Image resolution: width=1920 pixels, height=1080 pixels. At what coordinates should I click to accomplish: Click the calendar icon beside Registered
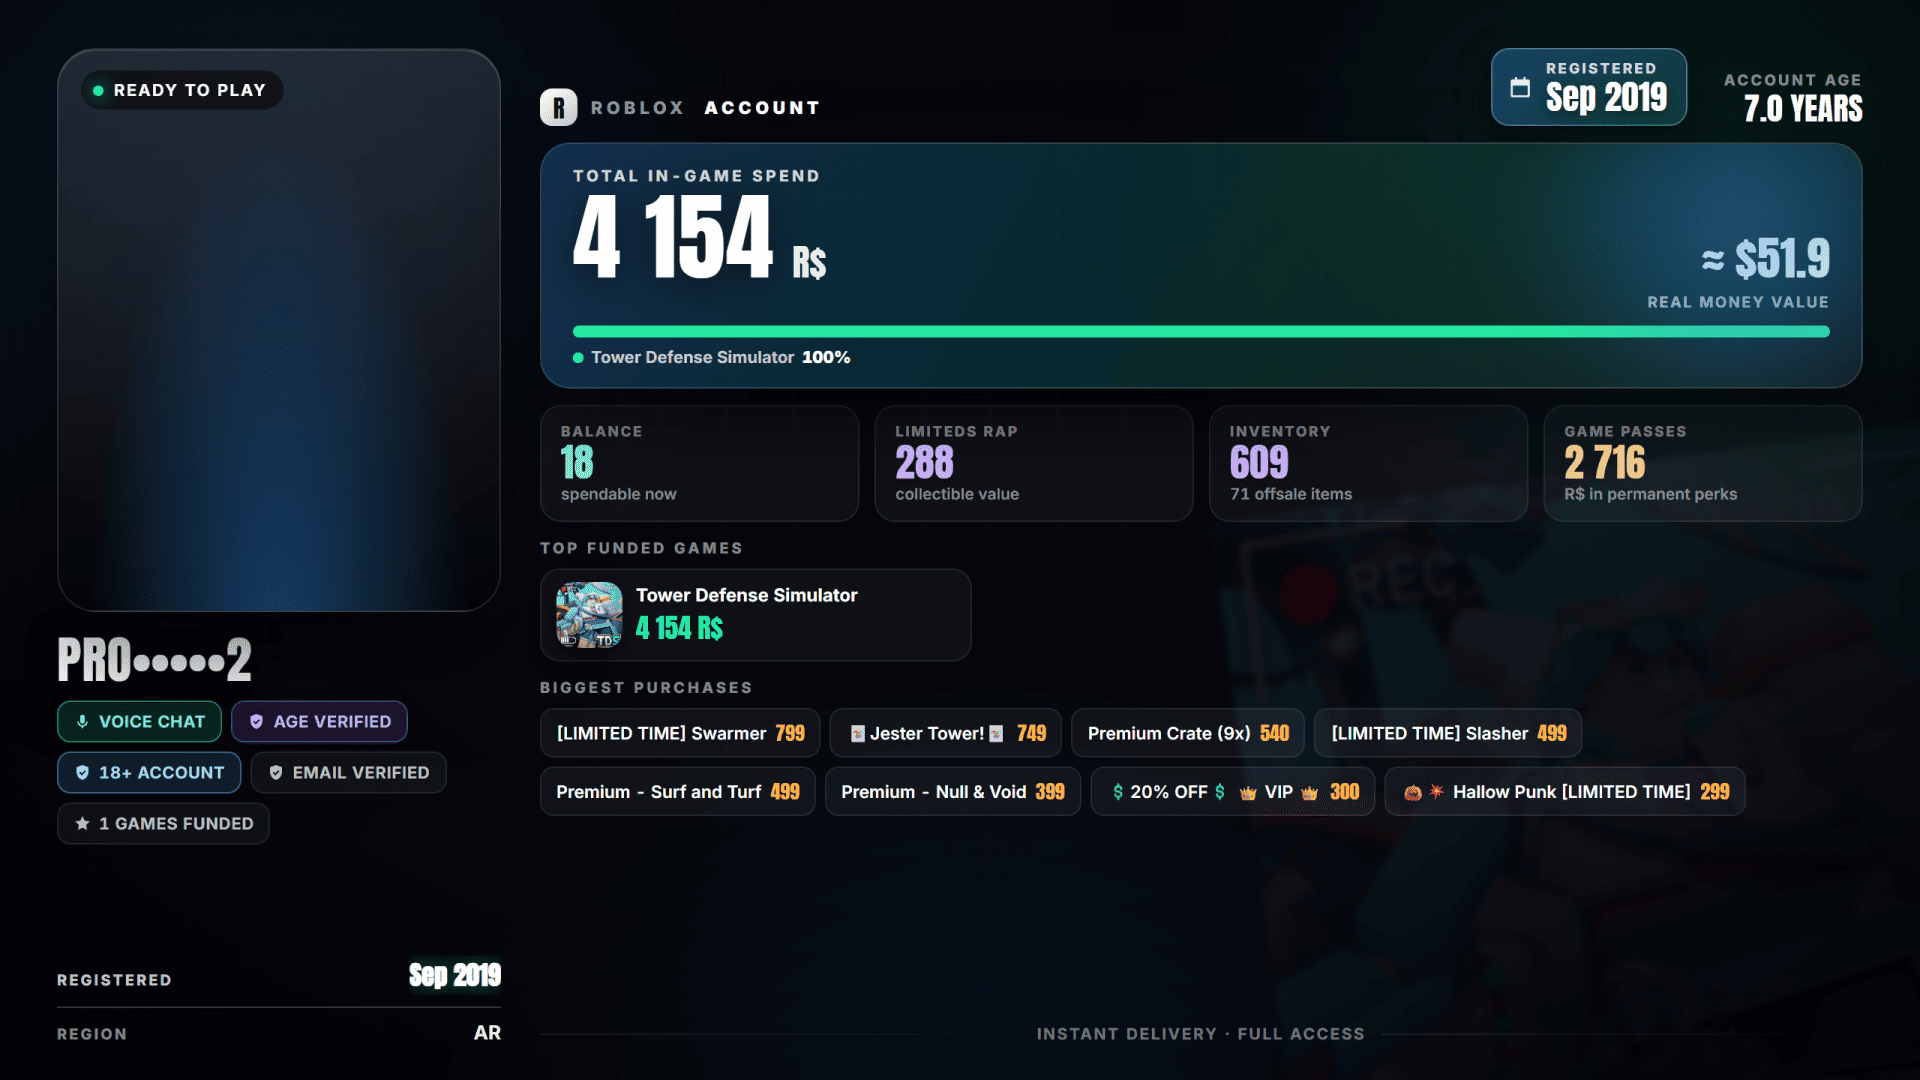pyautogui.click(x=1520, y=87)
